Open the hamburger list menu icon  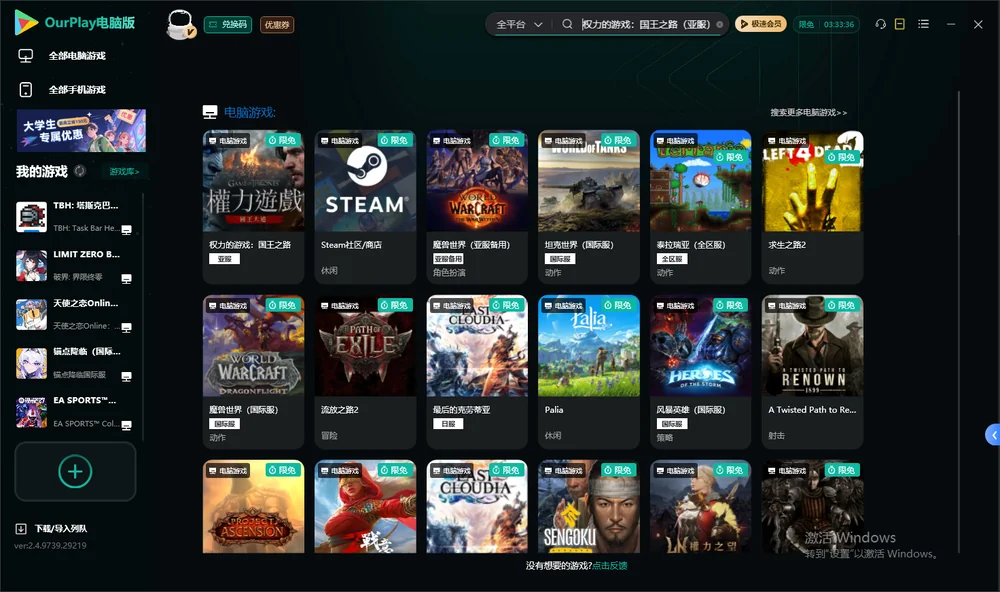coord(923,24)
